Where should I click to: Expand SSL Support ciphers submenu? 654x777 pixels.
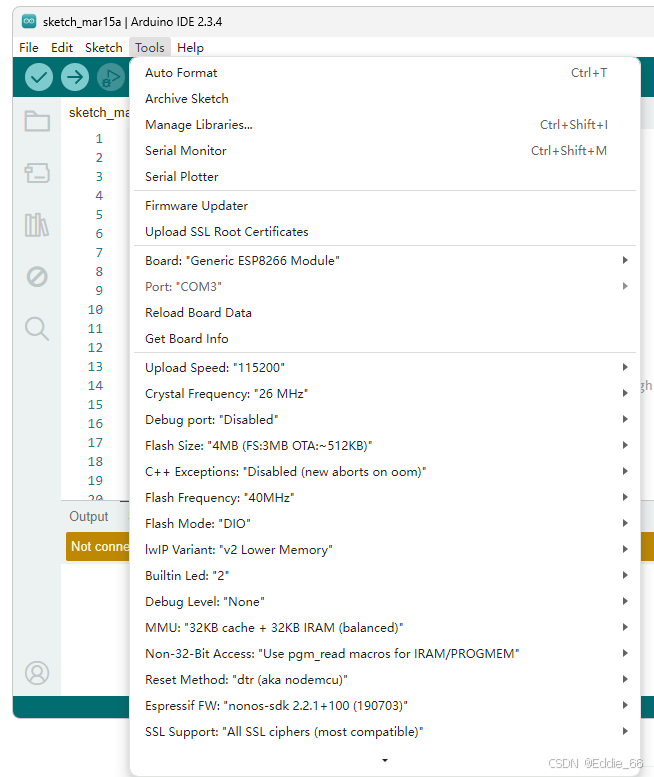[x=385, y=732]
